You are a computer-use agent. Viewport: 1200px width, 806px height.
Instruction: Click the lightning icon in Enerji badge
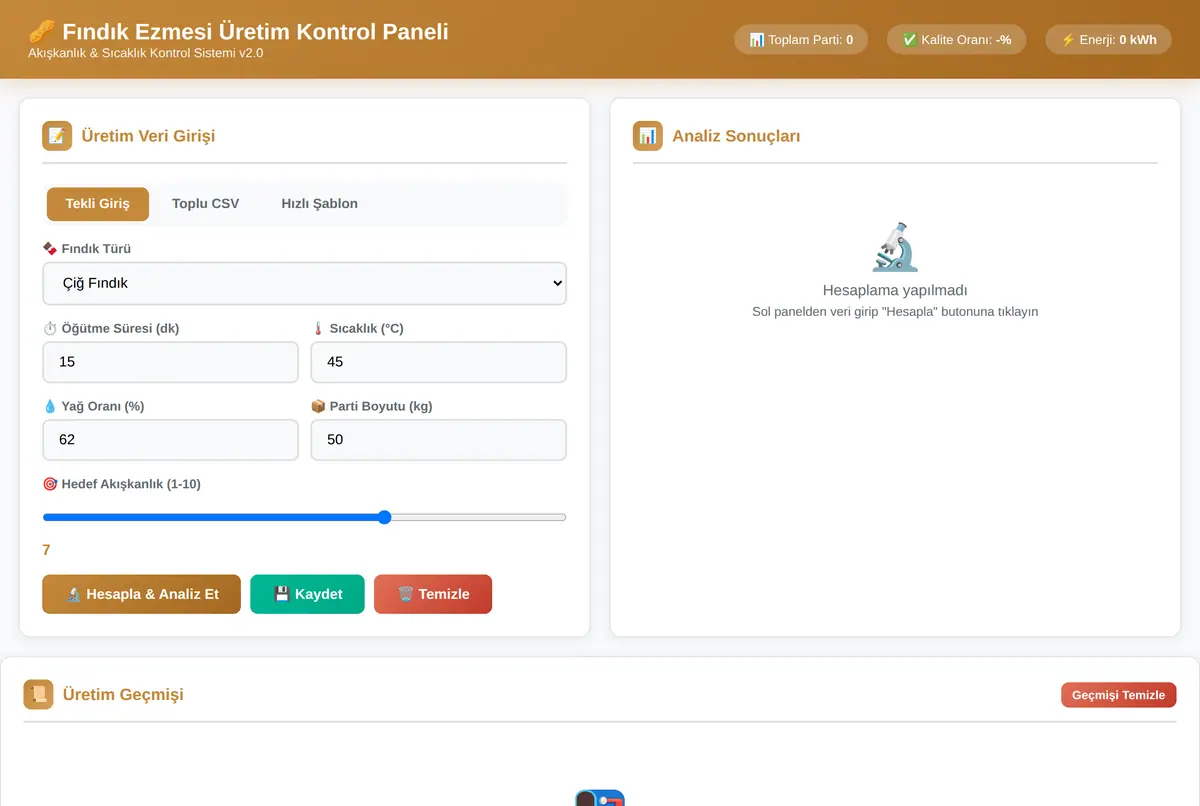(1068, 40)
